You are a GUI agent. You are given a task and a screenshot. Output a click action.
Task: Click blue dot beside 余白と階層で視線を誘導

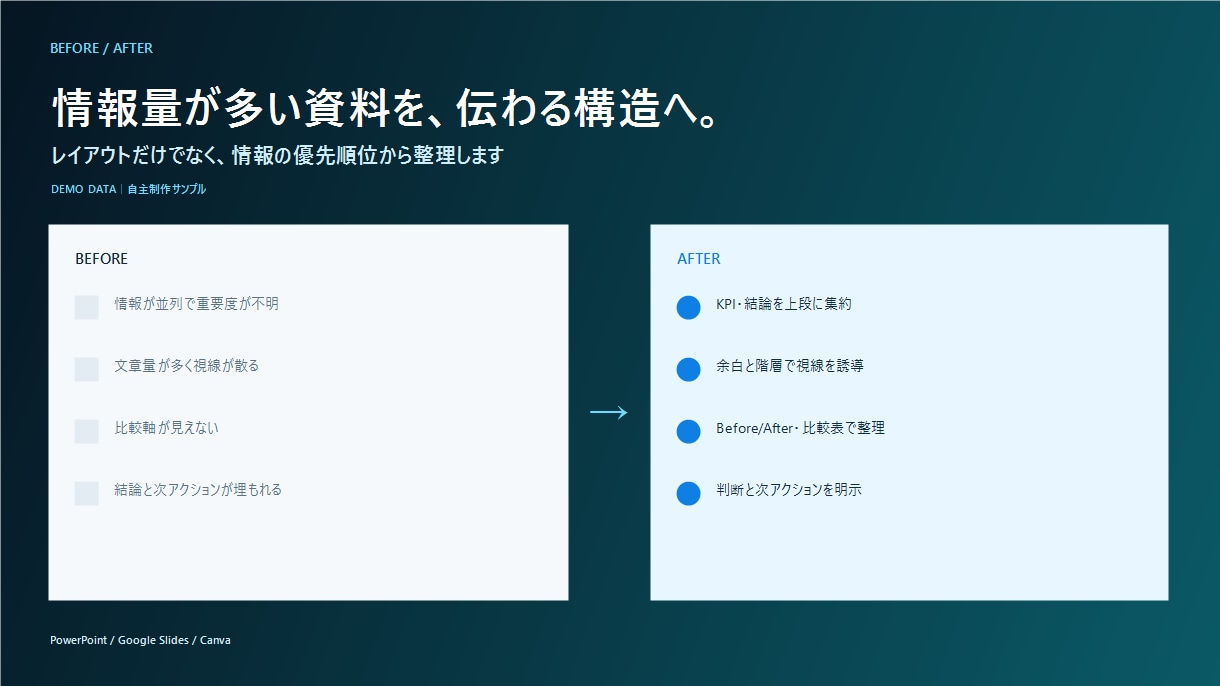click(689, 369)
